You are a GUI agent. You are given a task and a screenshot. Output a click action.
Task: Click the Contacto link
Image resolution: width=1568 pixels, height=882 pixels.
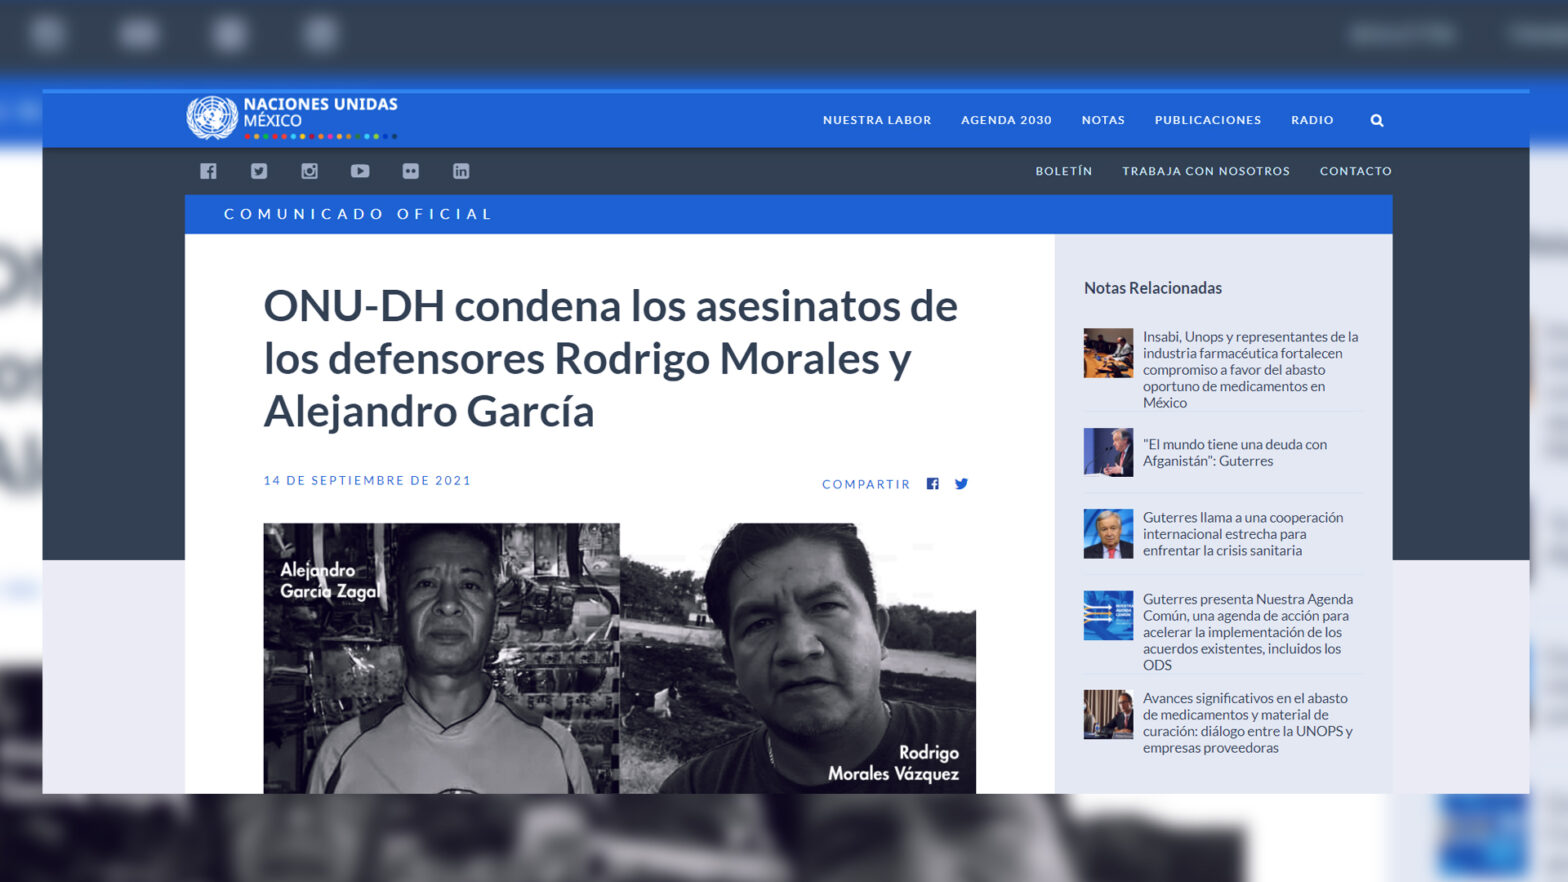point(1355,171)
